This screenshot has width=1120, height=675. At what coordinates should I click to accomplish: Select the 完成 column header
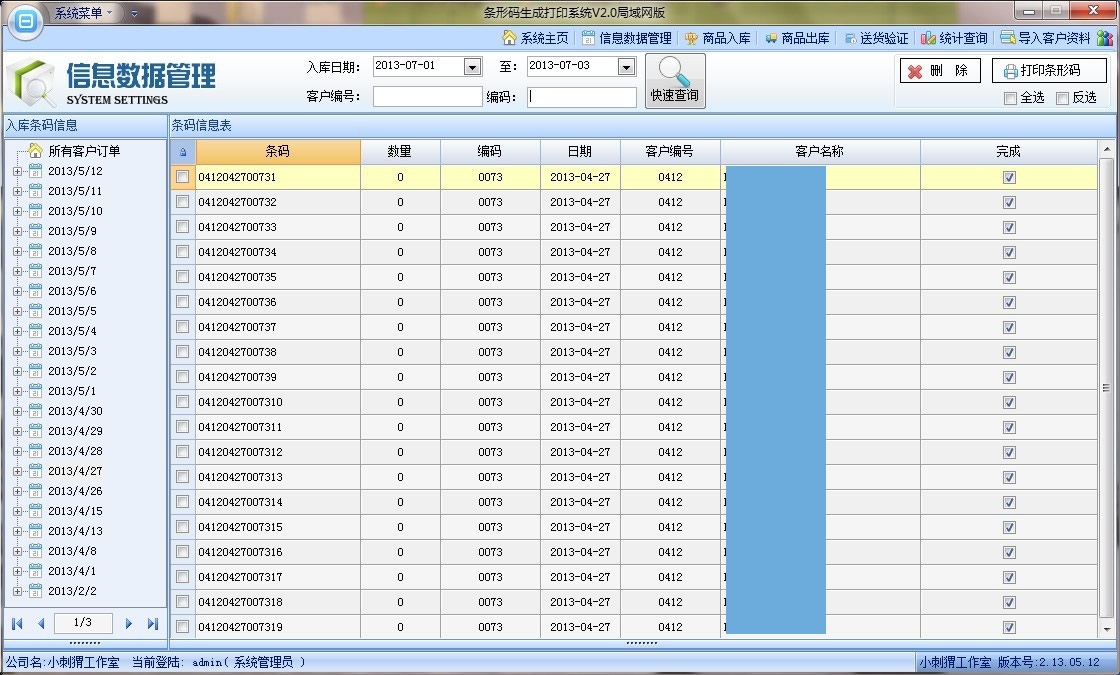[x=1009, y=151]
